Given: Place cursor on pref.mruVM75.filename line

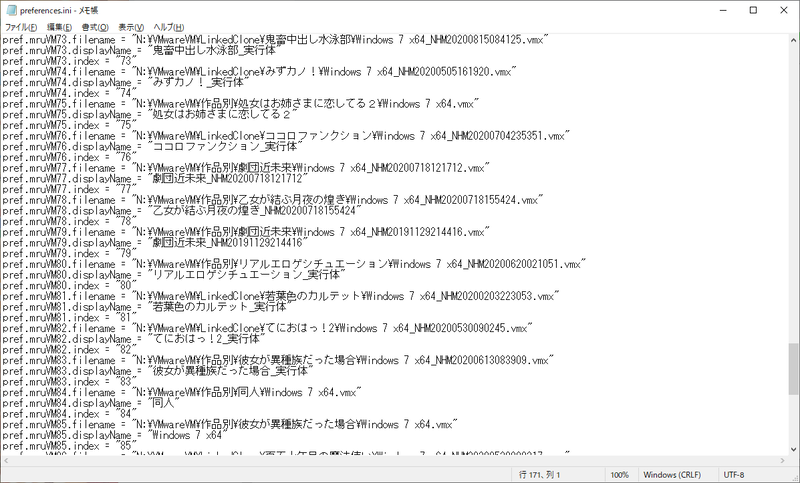Looking at the screenshot, I should [241, 104].
